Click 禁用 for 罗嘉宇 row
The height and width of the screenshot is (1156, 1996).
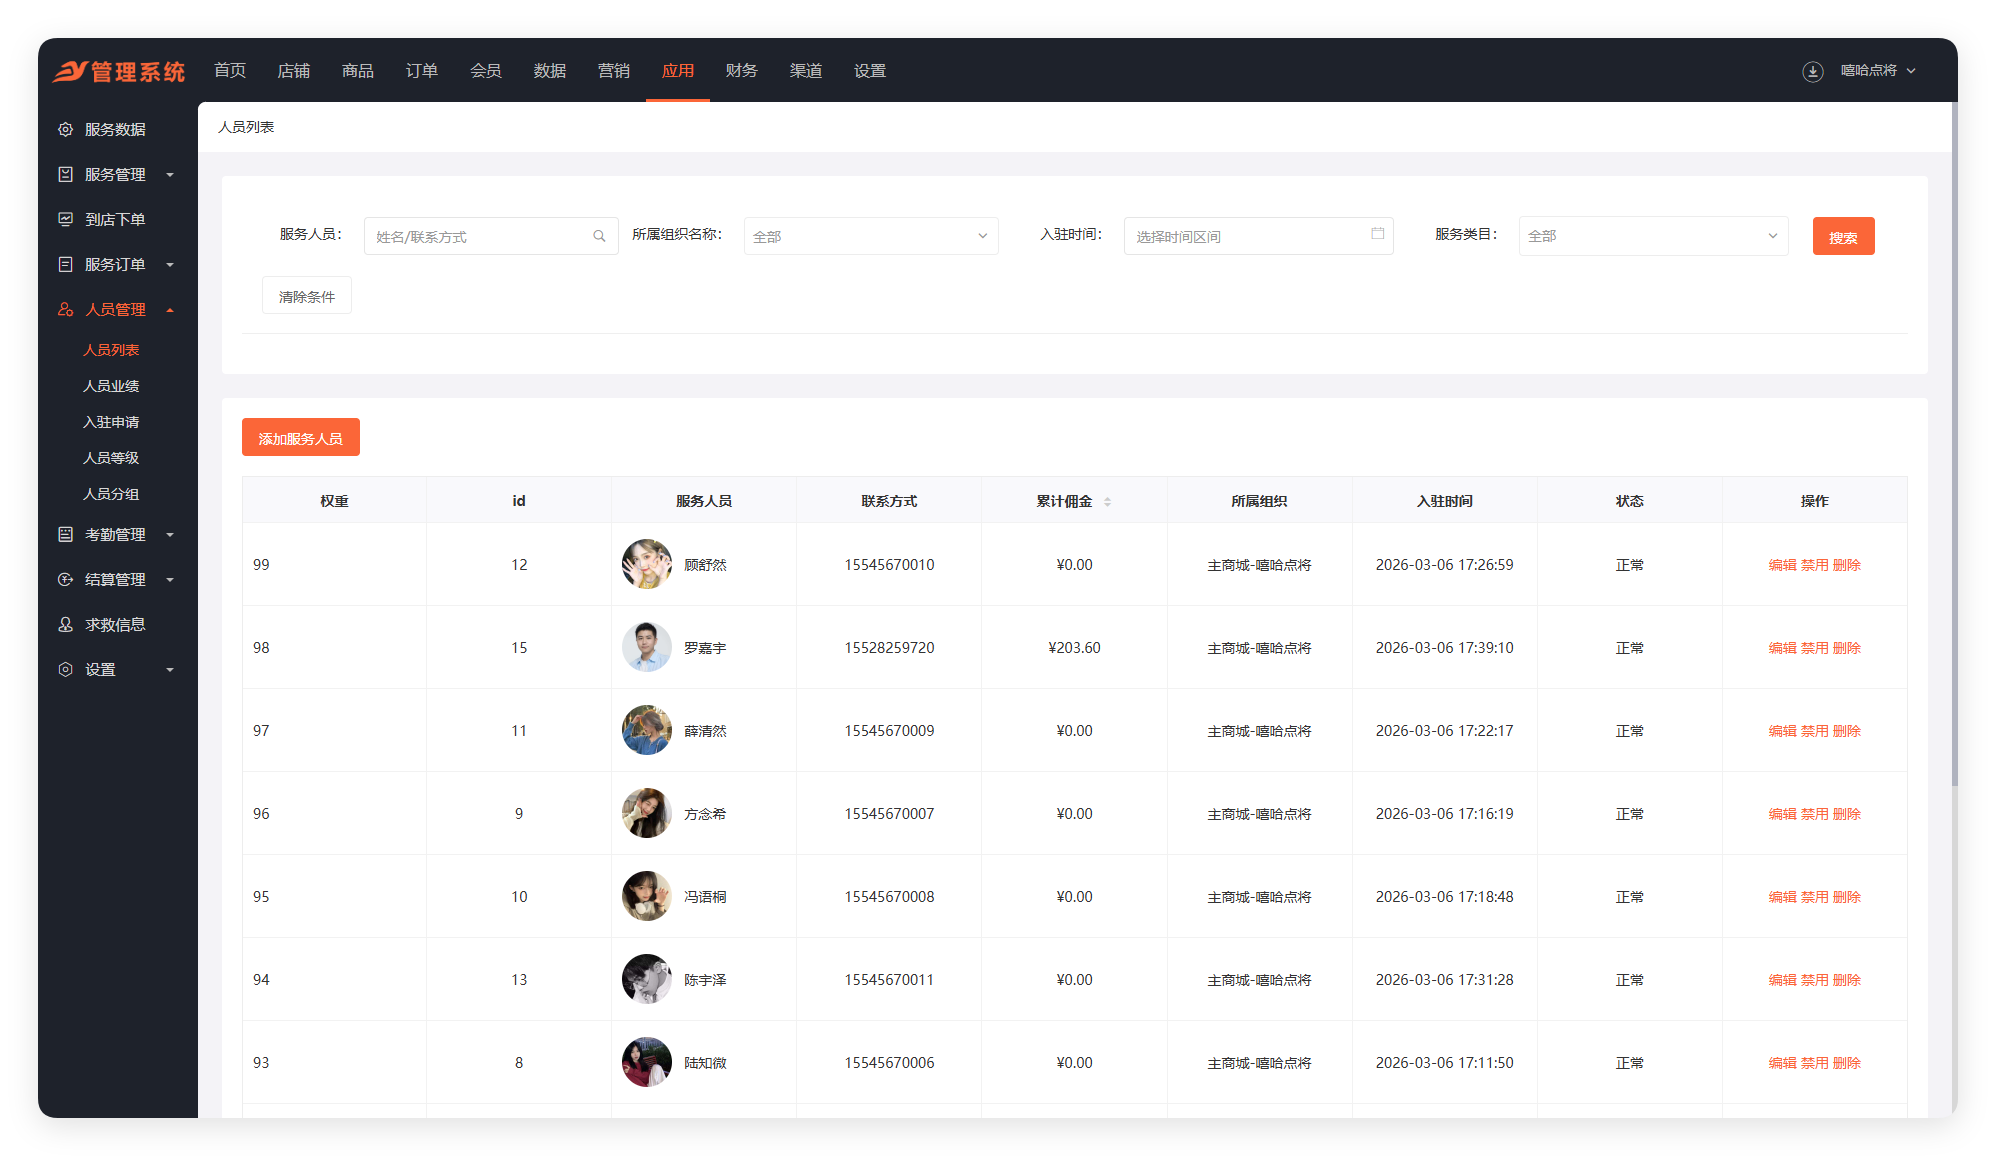pos(1814,648)
